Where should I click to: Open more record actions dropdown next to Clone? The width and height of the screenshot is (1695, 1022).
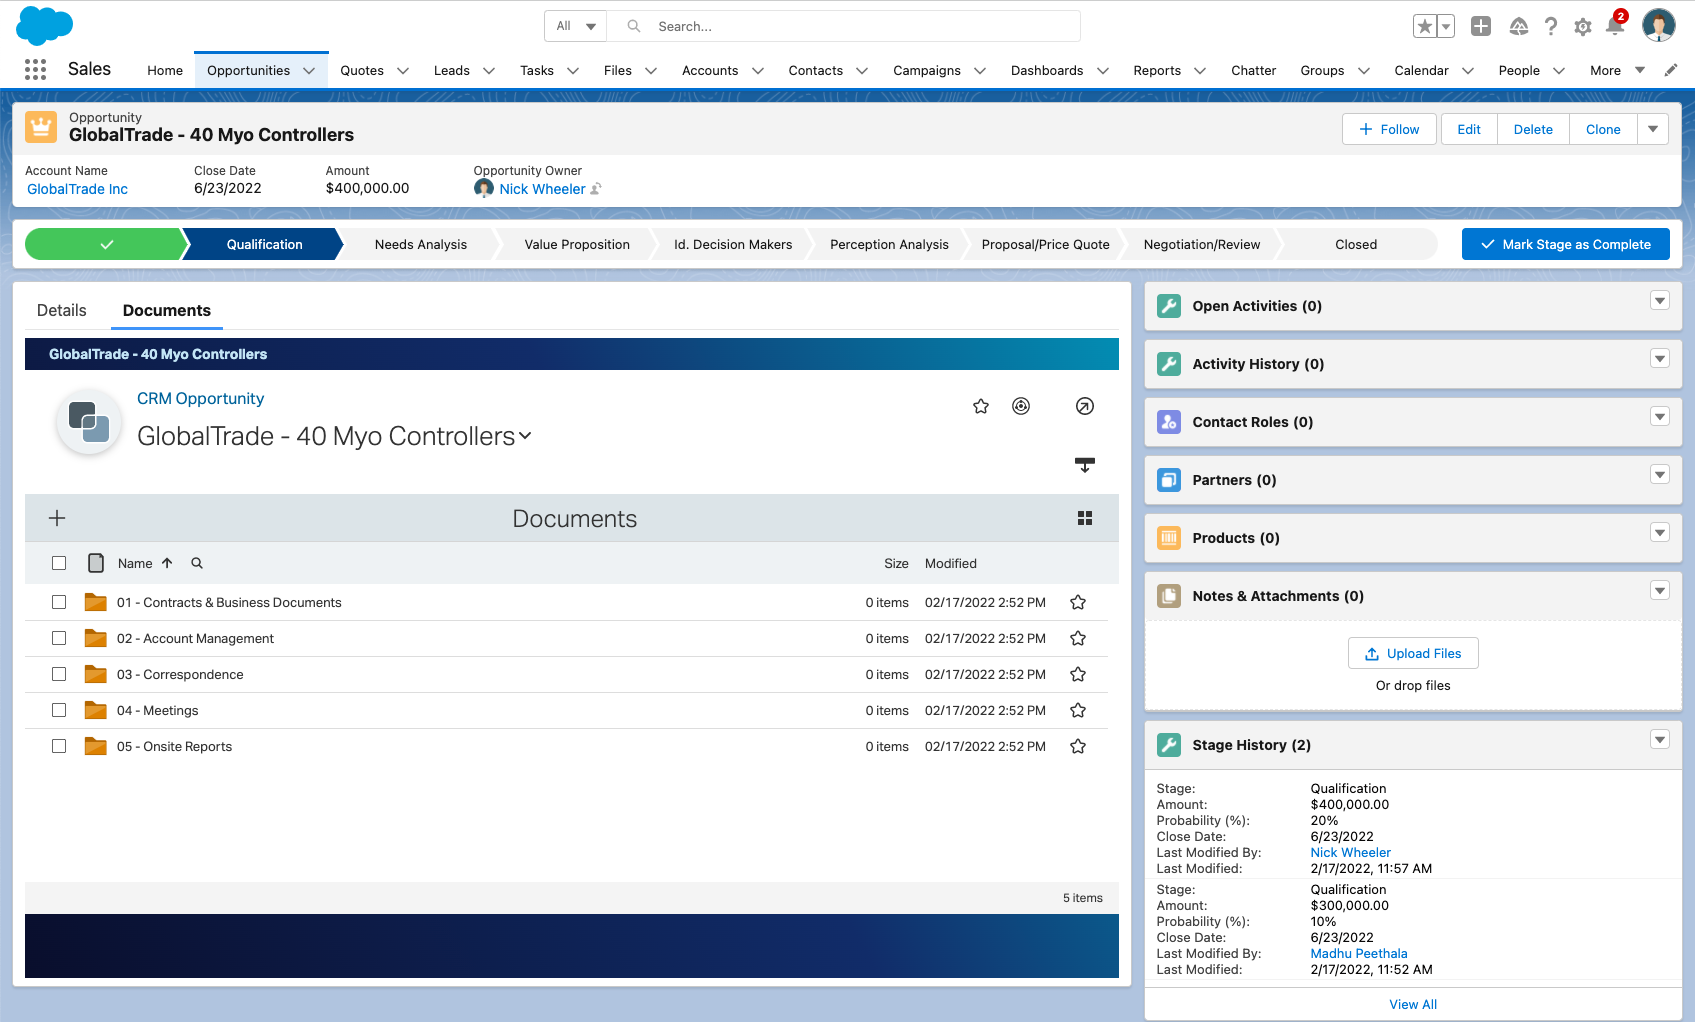[x=1652, y=129]
